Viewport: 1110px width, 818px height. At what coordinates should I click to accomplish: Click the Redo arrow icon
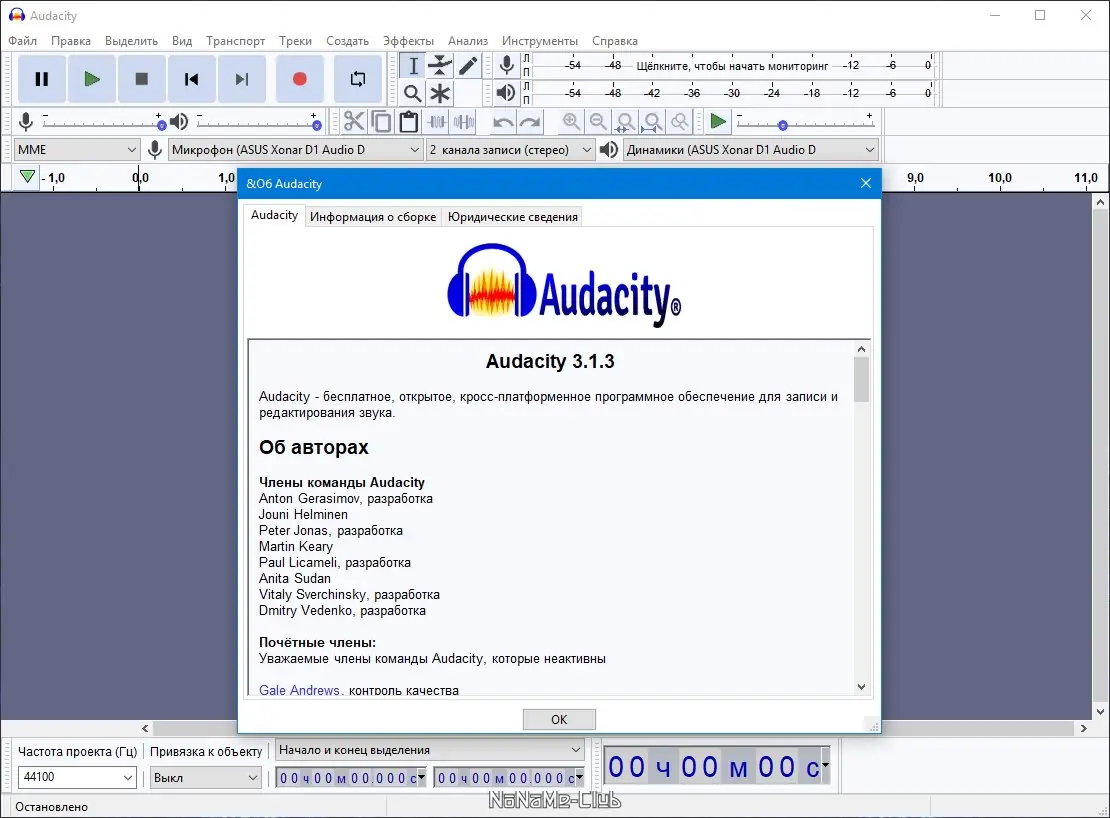click(x=530, y=122)
